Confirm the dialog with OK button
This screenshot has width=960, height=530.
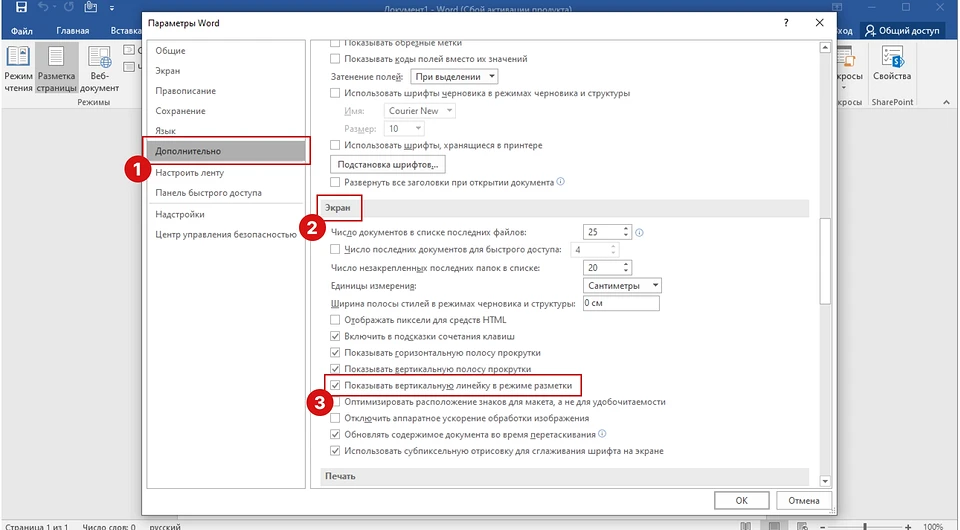(741, 499)
